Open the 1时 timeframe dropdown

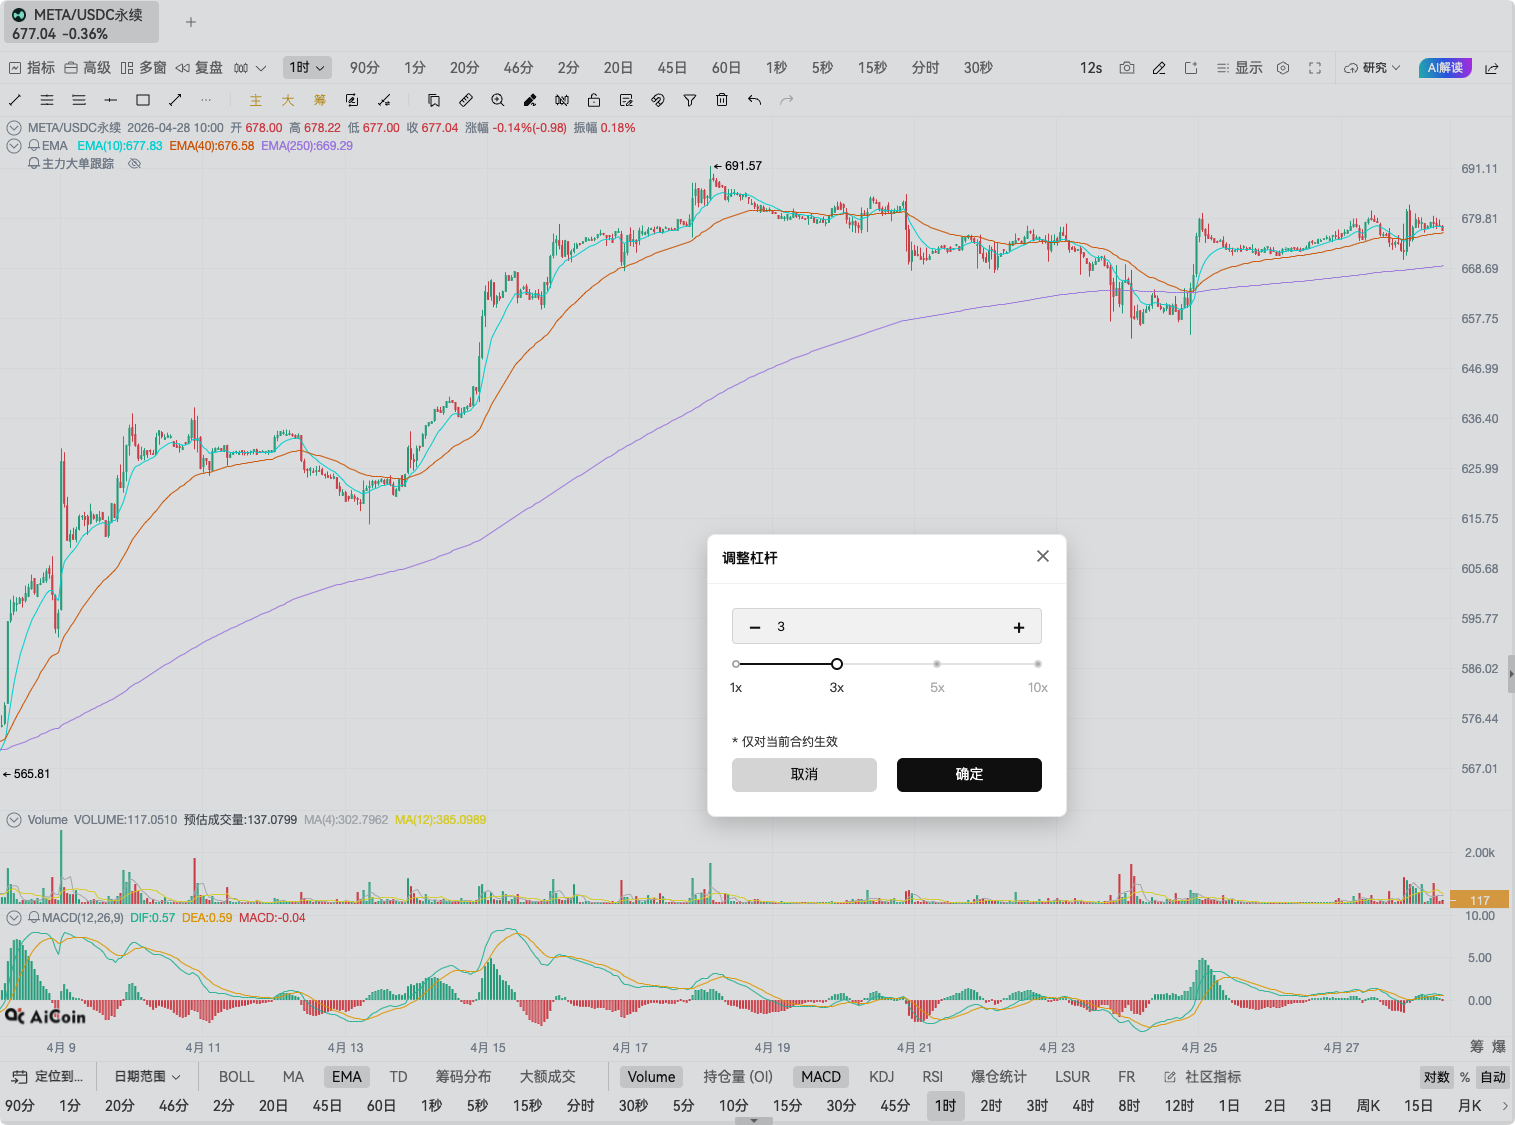tap(306, 67)
